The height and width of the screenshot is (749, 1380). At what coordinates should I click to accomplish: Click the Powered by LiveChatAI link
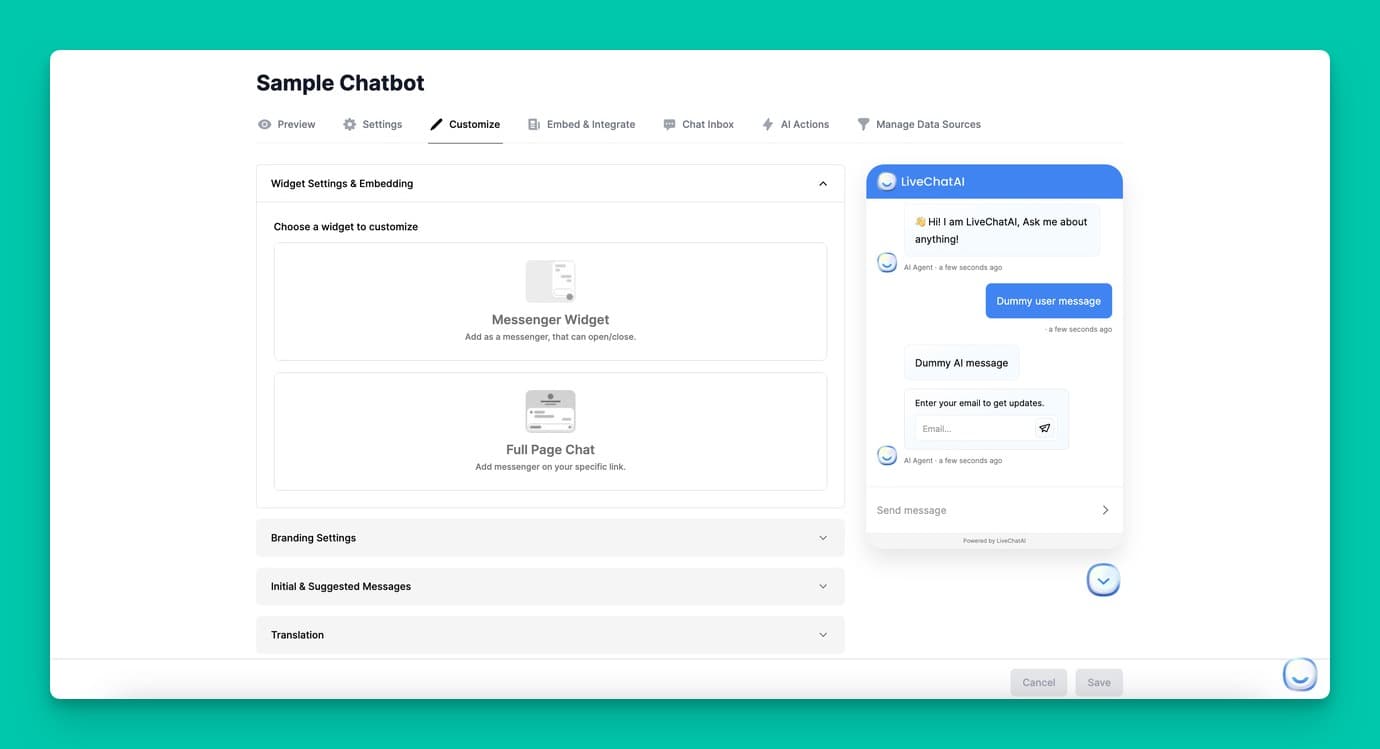tap(994, 540)
